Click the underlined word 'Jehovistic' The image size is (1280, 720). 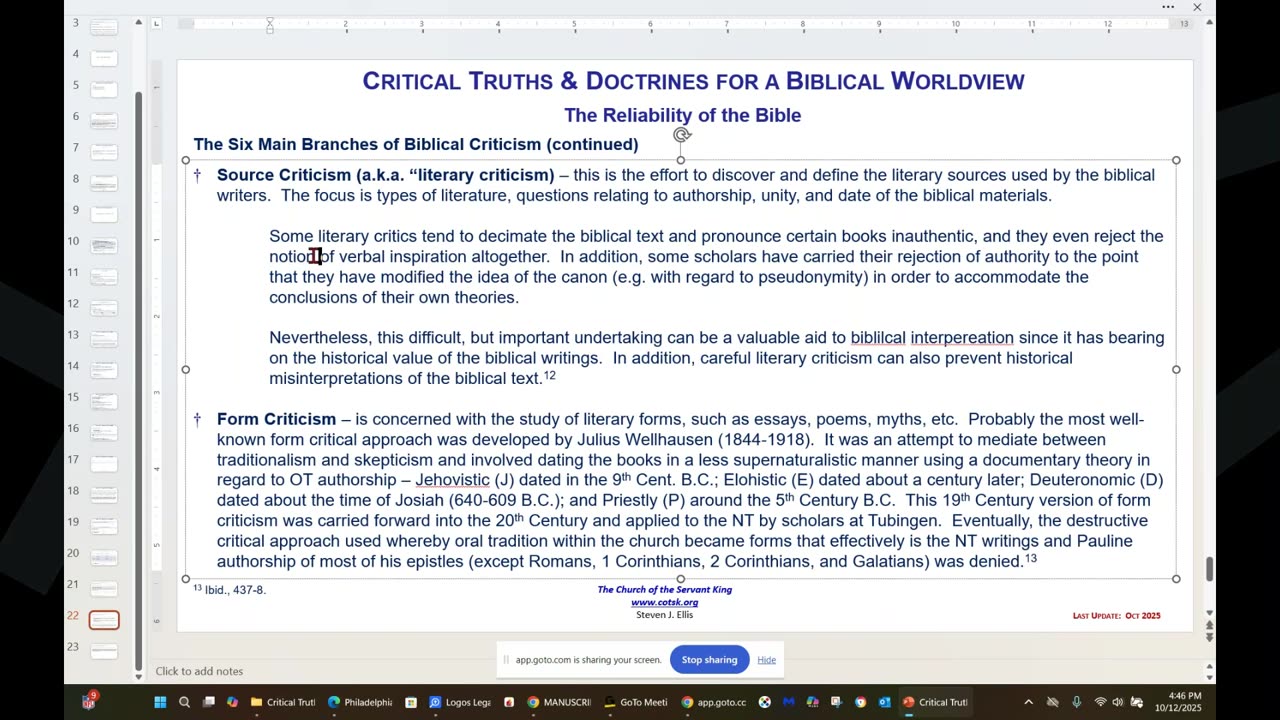452,480
